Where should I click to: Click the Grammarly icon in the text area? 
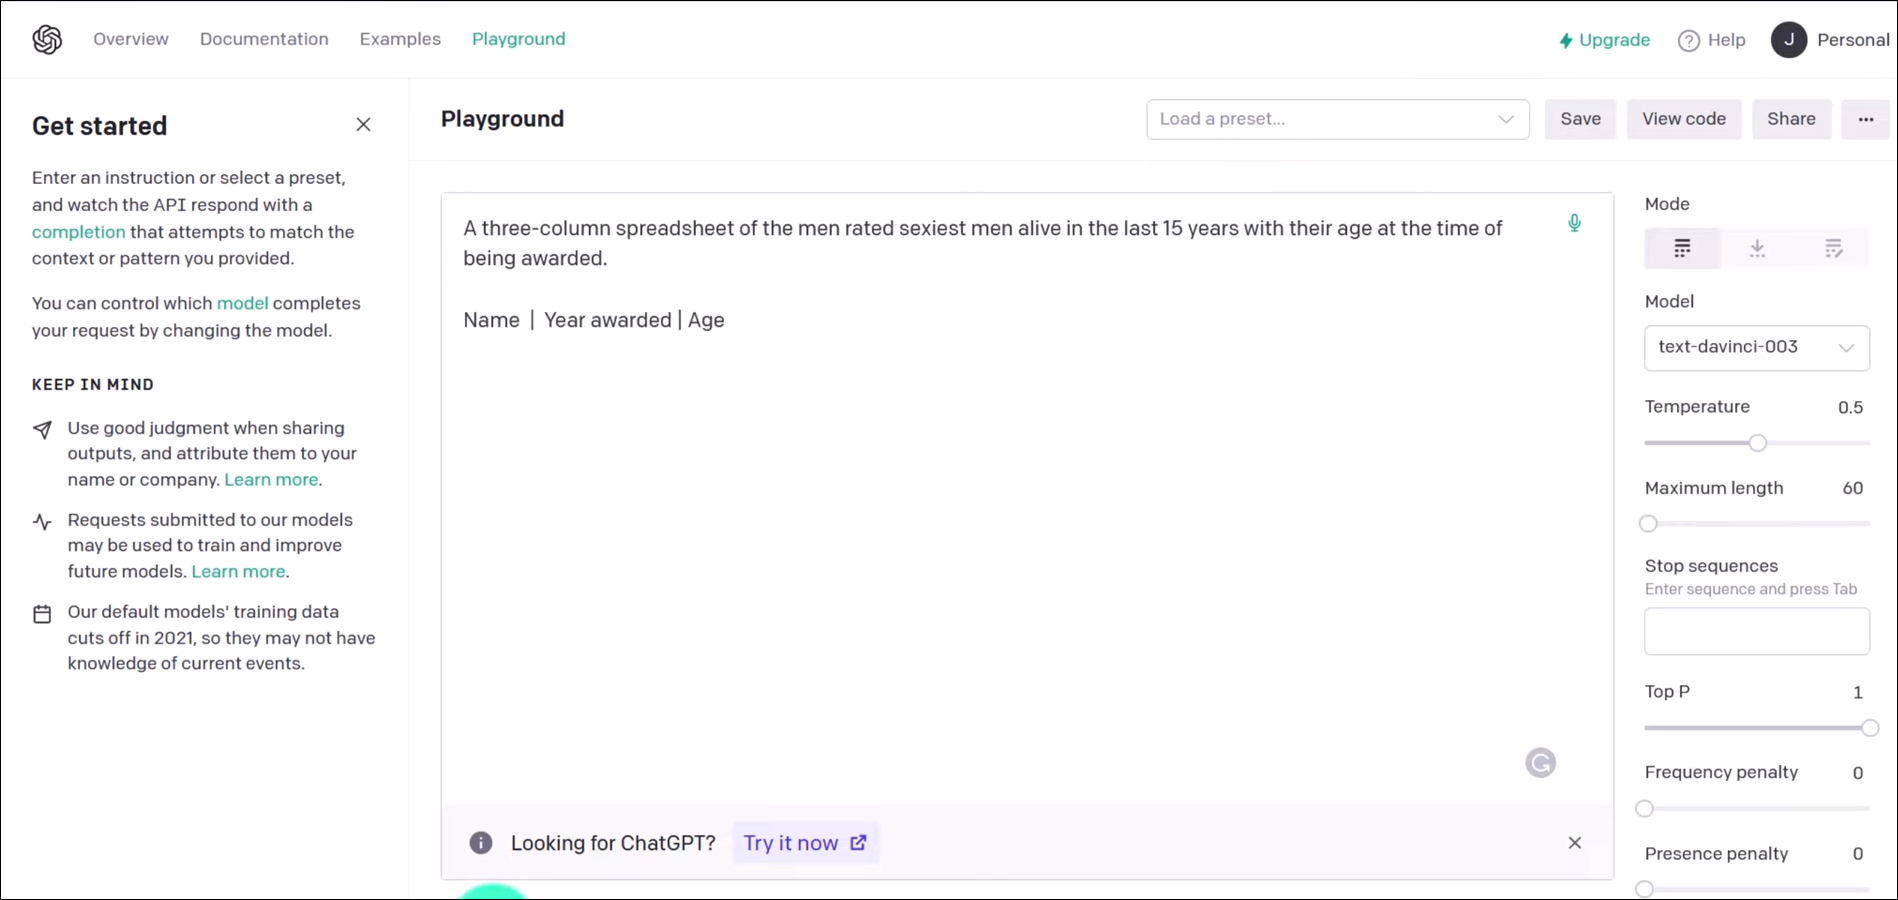tap(1540, 763)
